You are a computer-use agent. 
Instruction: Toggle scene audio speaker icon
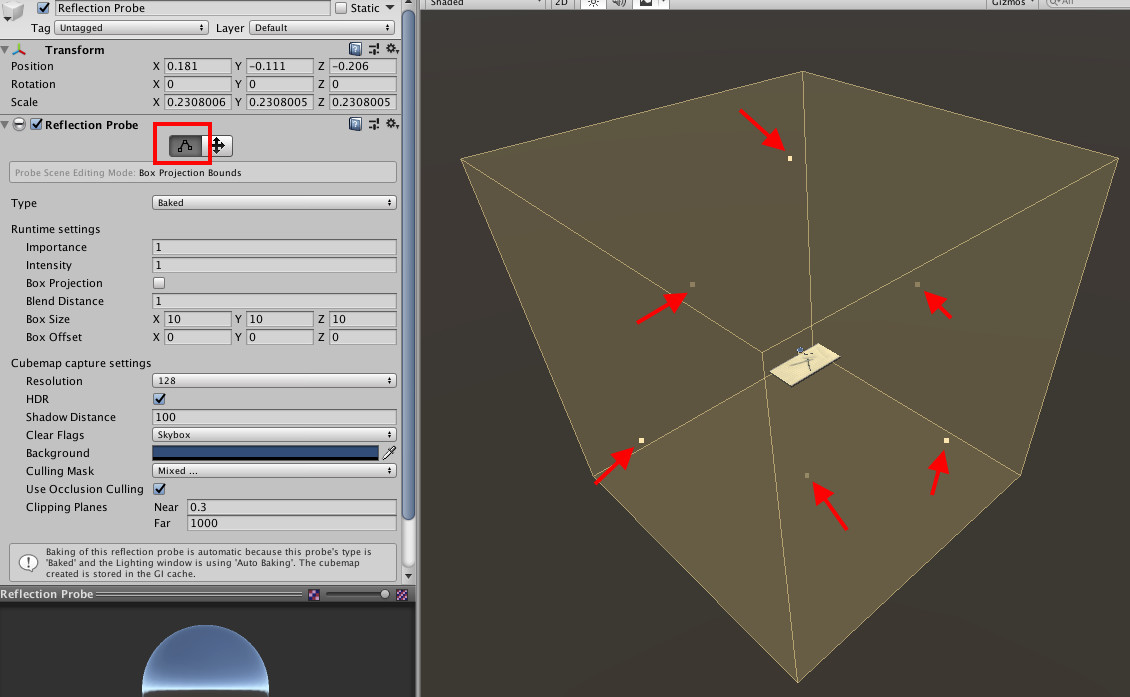618,3
